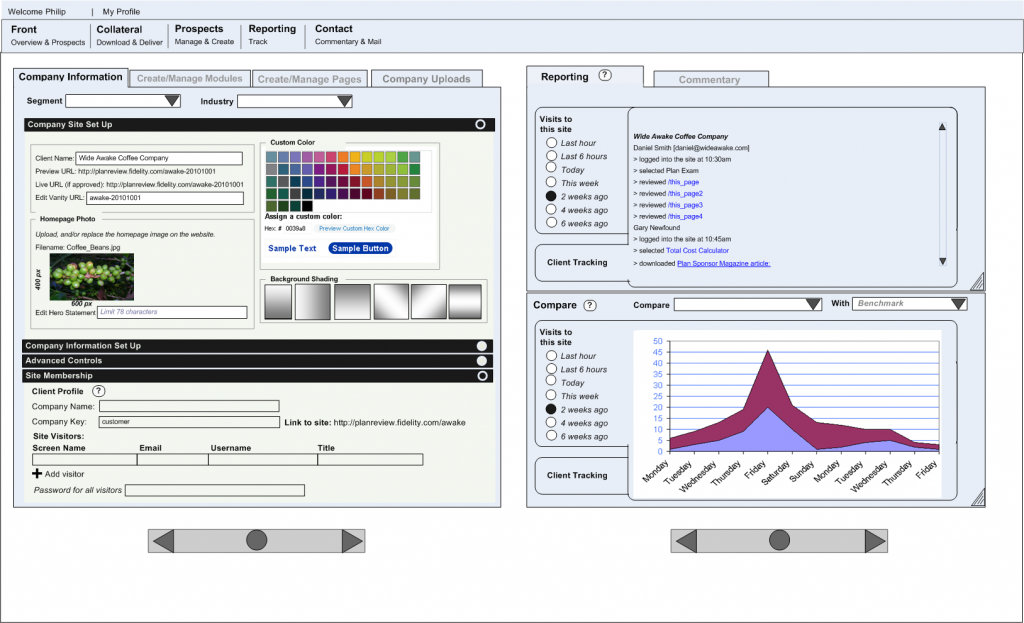
Task: Expand the Advanced Controls section
Action: coord(481,361)
